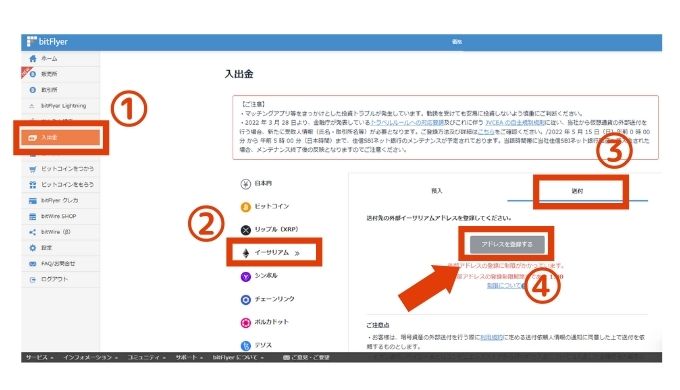Select the highlighted 入出金 sidebar item
This screenshot has height=390, width=680.
click(61, 138)
